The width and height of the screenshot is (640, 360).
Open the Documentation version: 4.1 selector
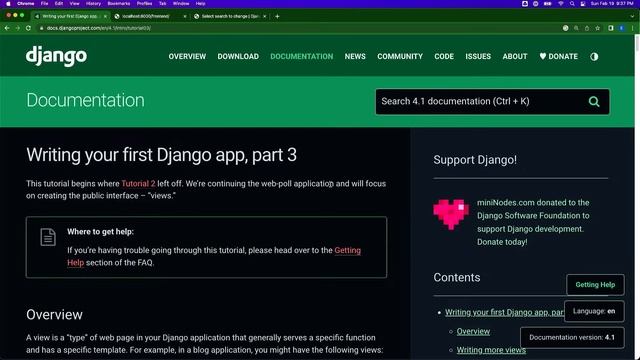(x=572, y=338)
